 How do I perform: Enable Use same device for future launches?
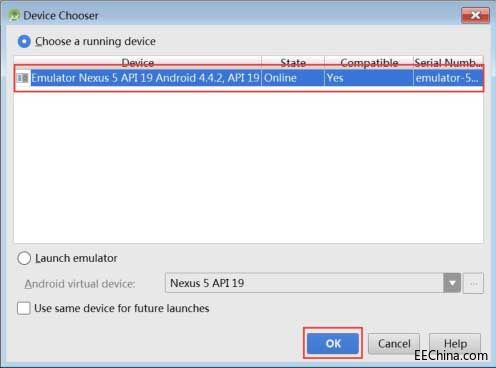point(24,308)
